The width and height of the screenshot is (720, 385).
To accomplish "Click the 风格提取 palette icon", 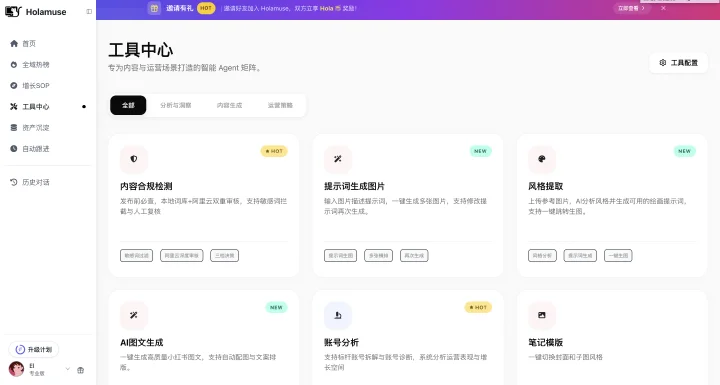I will pyautogui.click(x=542, y=159).
